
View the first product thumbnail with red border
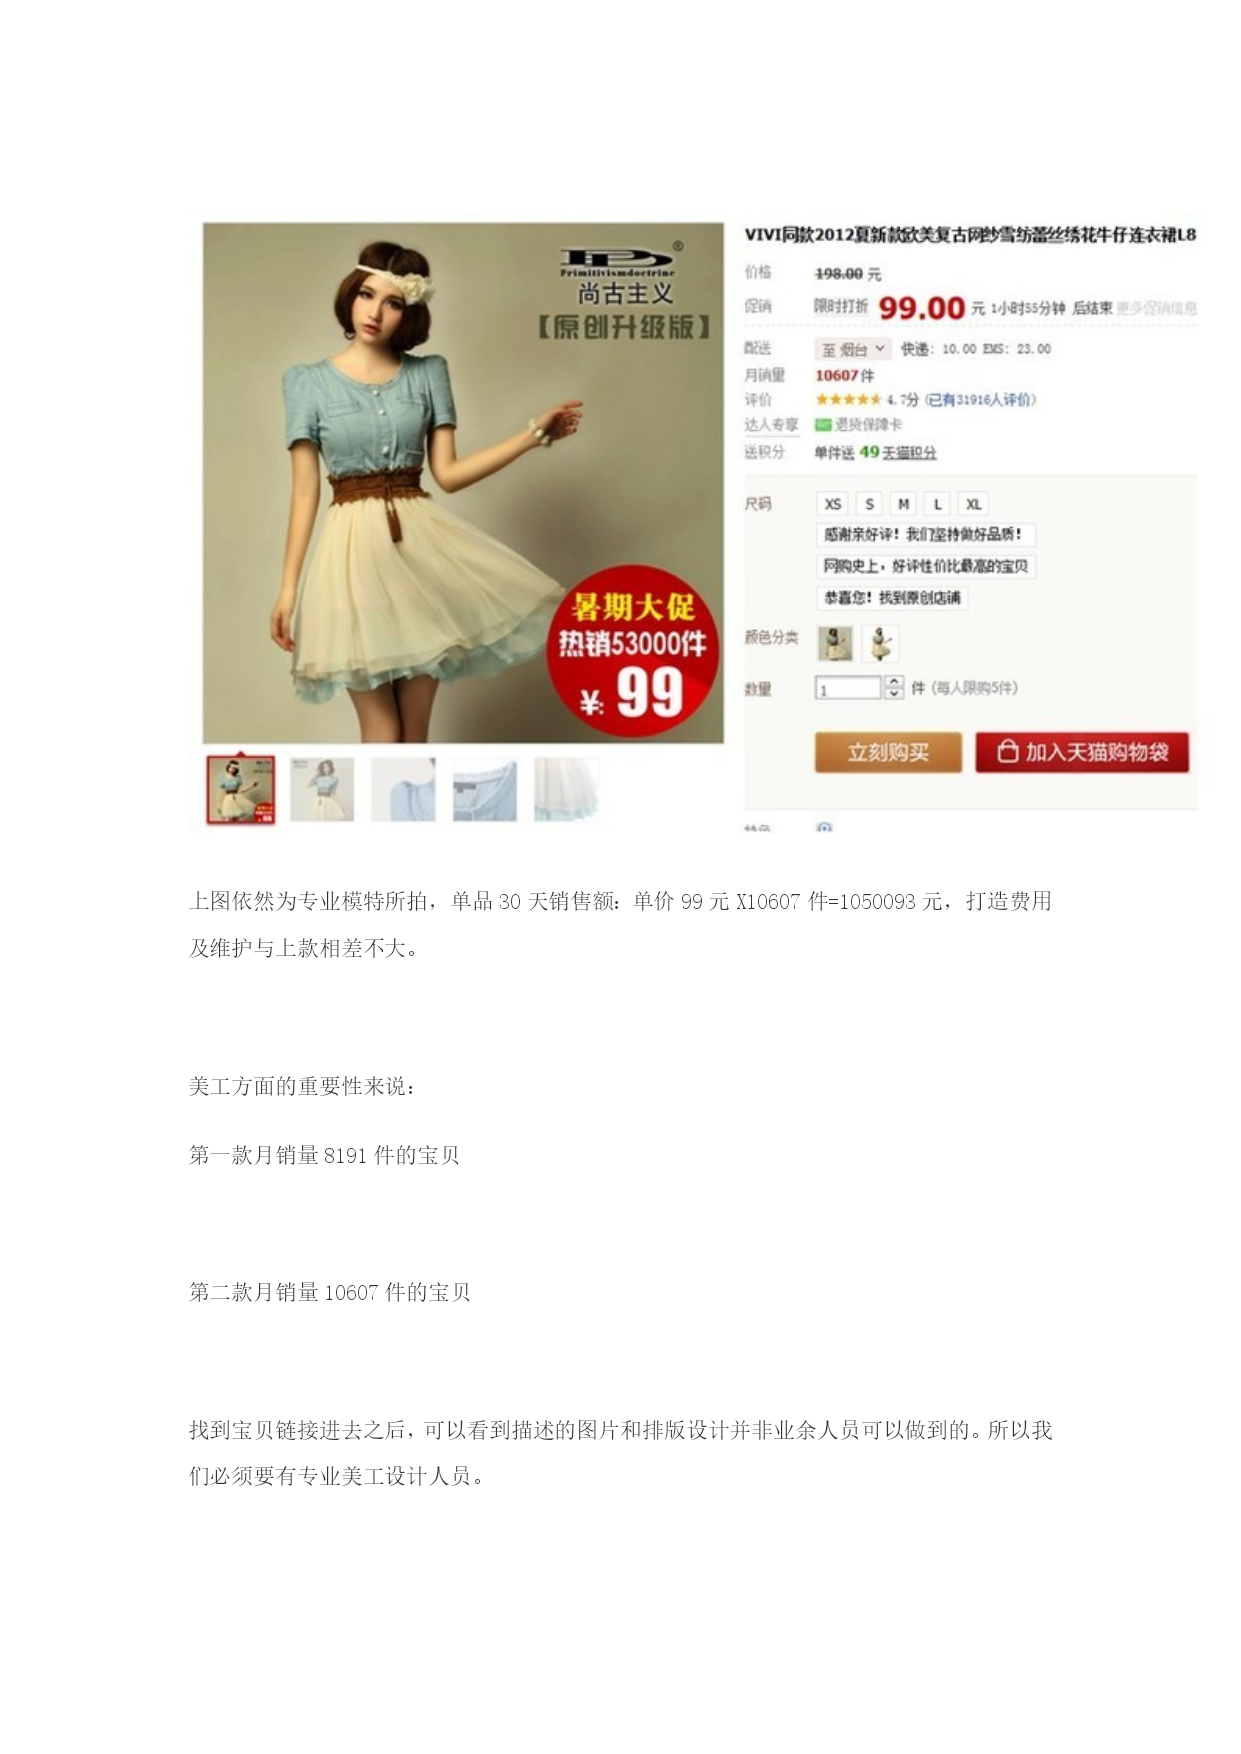click(x=241, y=790)
